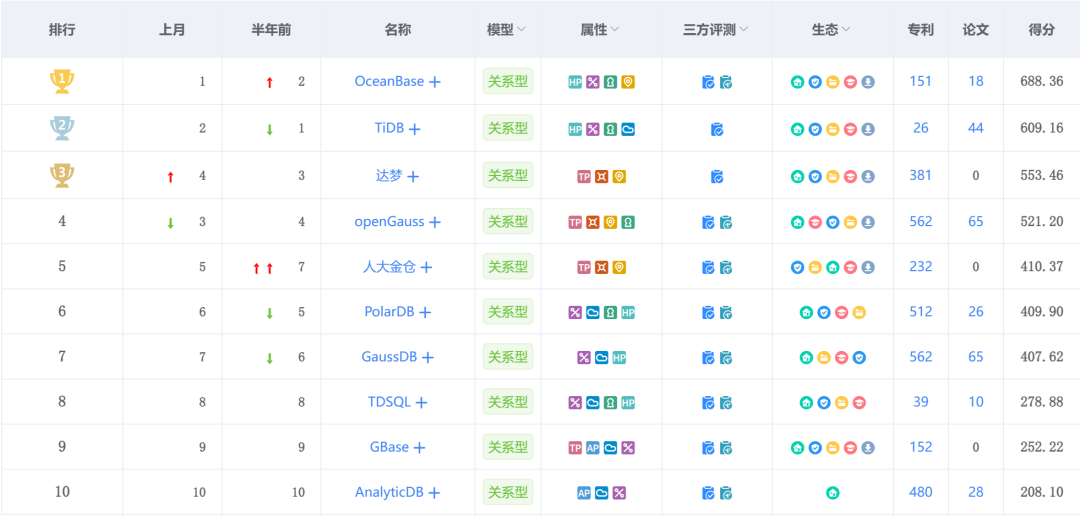The height and width of the screenshot is (516, 1080).
Task: Click the AP attribute icon in AnalyticDB row
Action: pos(583,493)
